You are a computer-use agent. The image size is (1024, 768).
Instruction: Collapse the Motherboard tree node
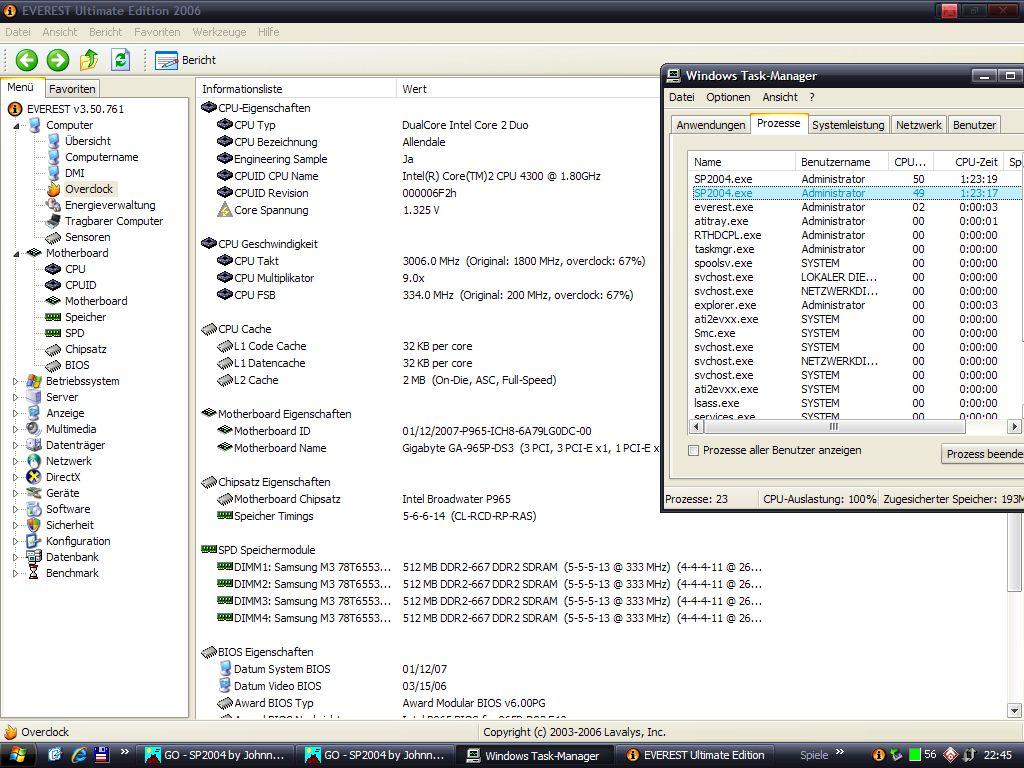point(16,254)
